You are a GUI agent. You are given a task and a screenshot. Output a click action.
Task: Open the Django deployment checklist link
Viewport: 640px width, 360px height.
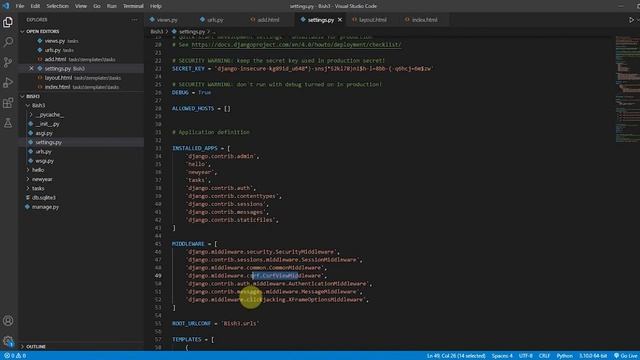[296, 44]
